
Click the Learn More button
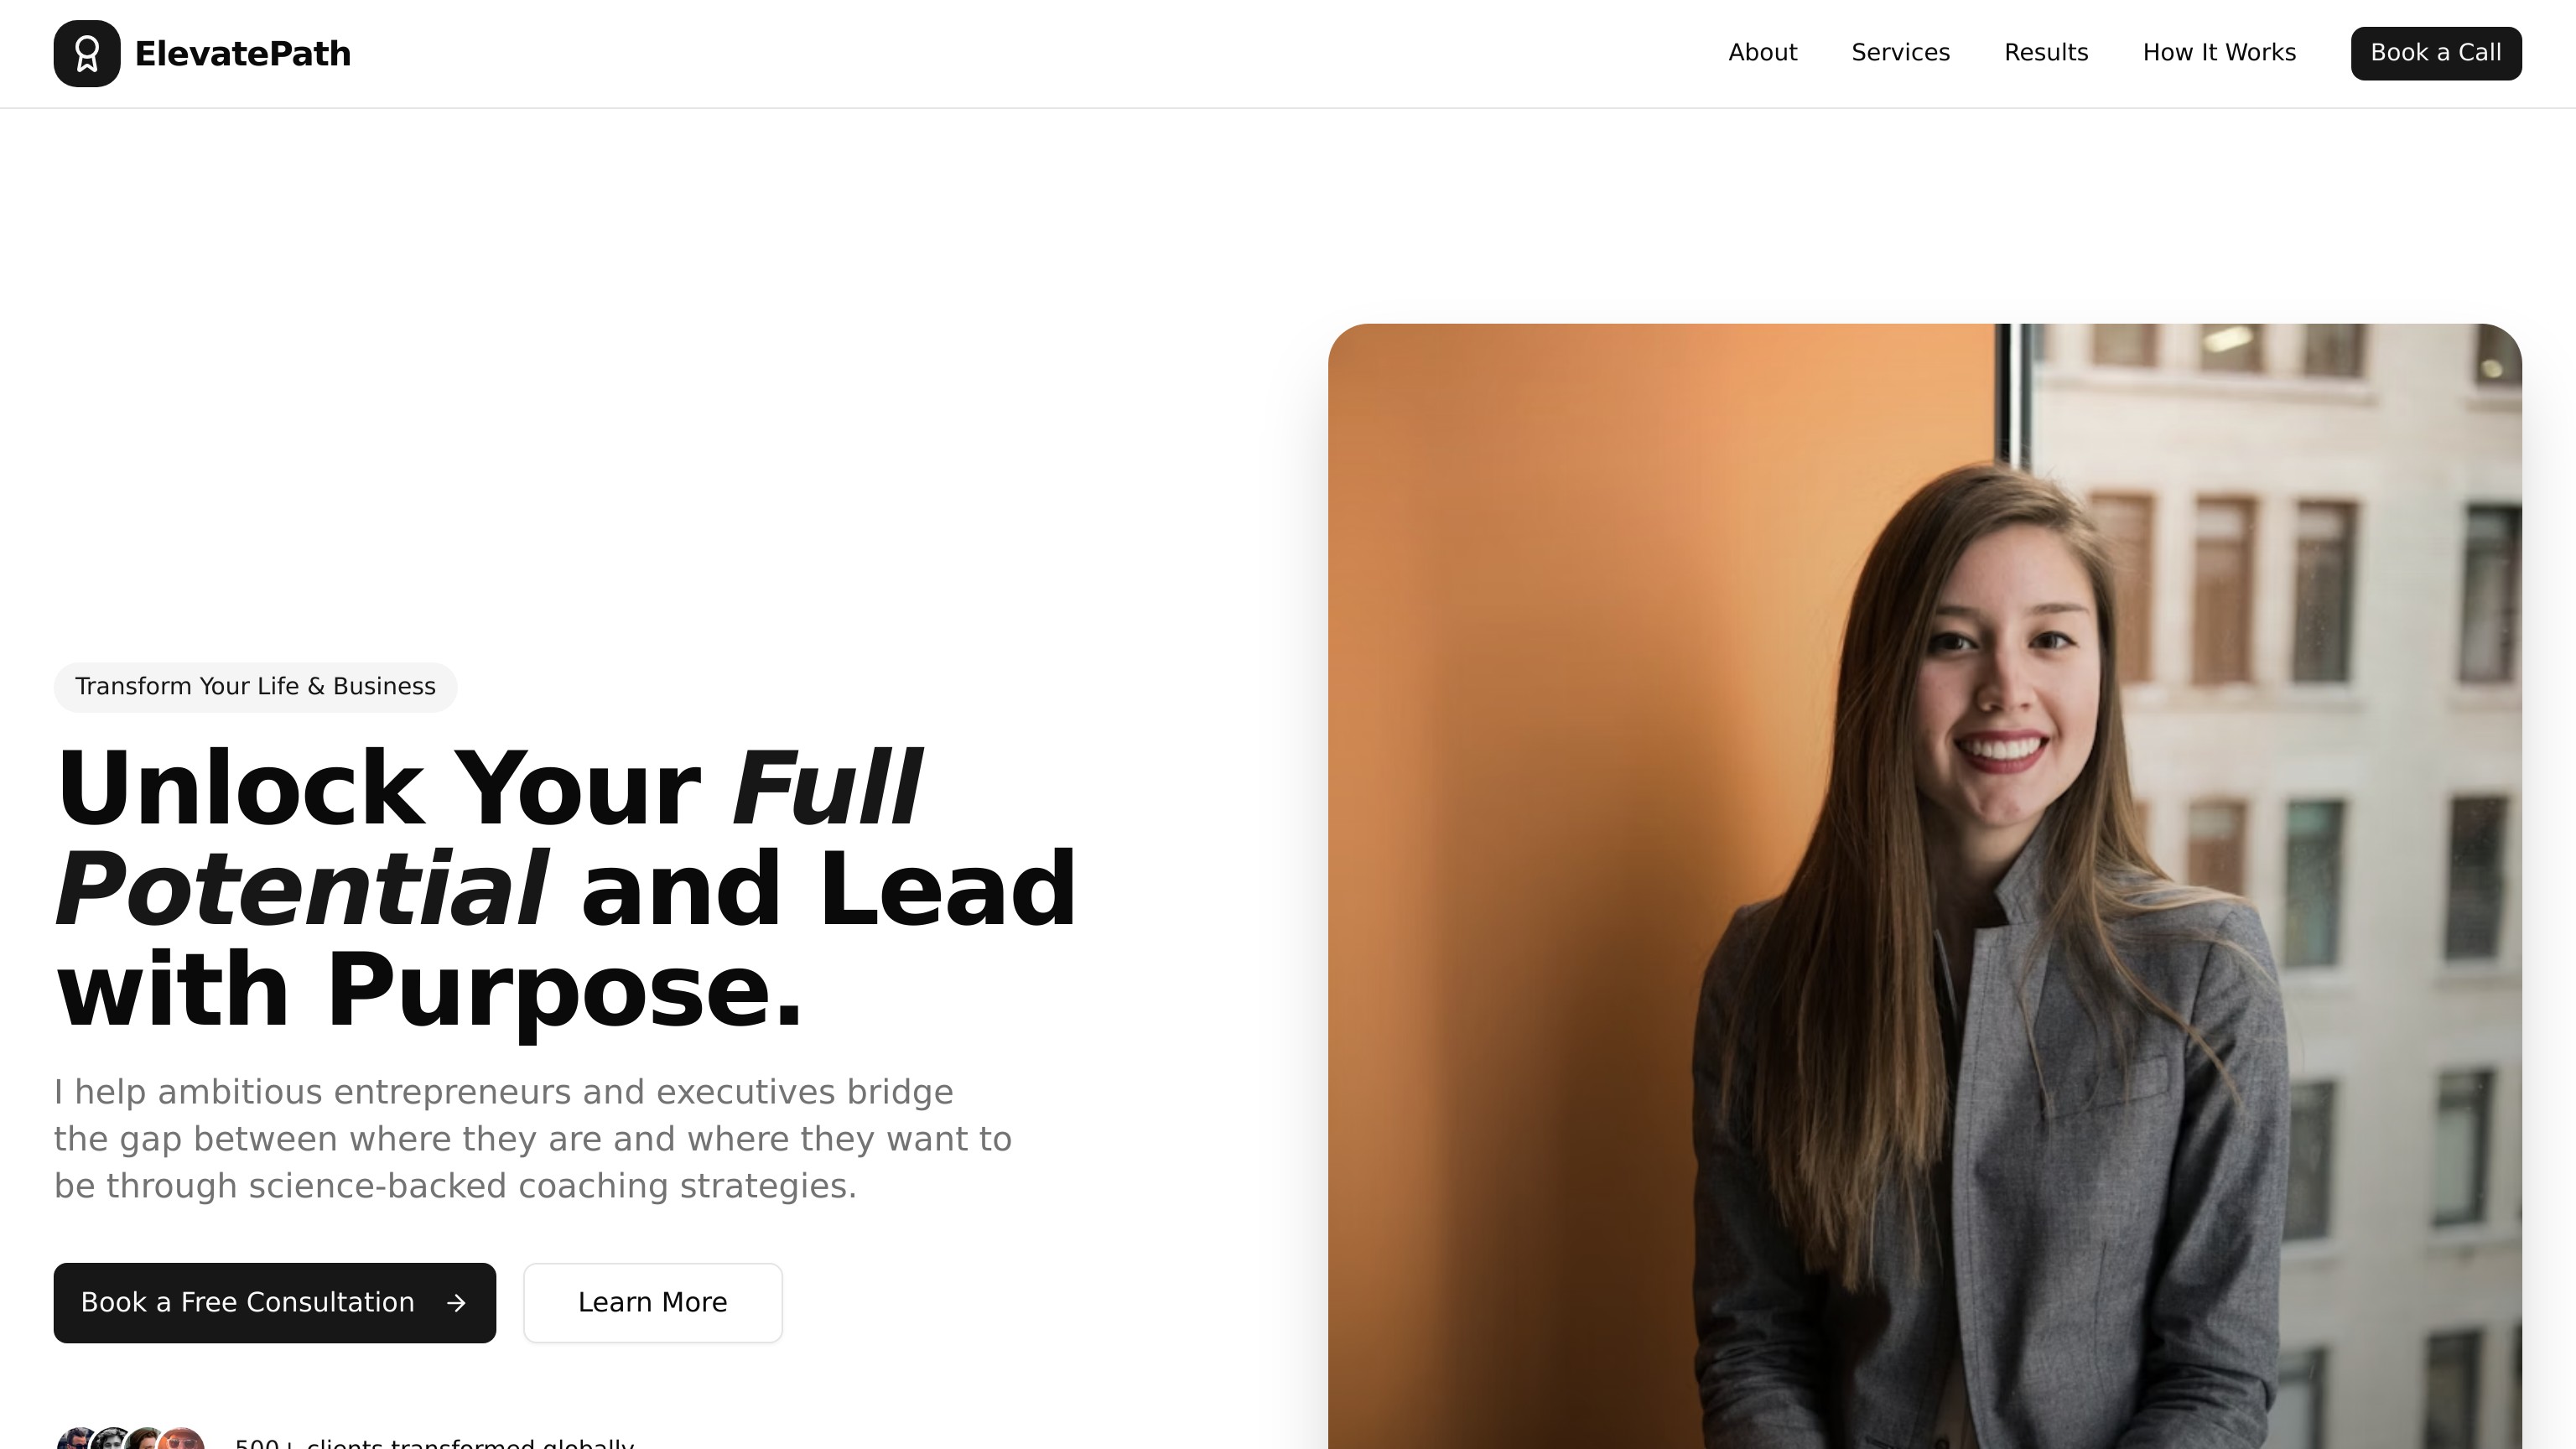[653, 1302]
